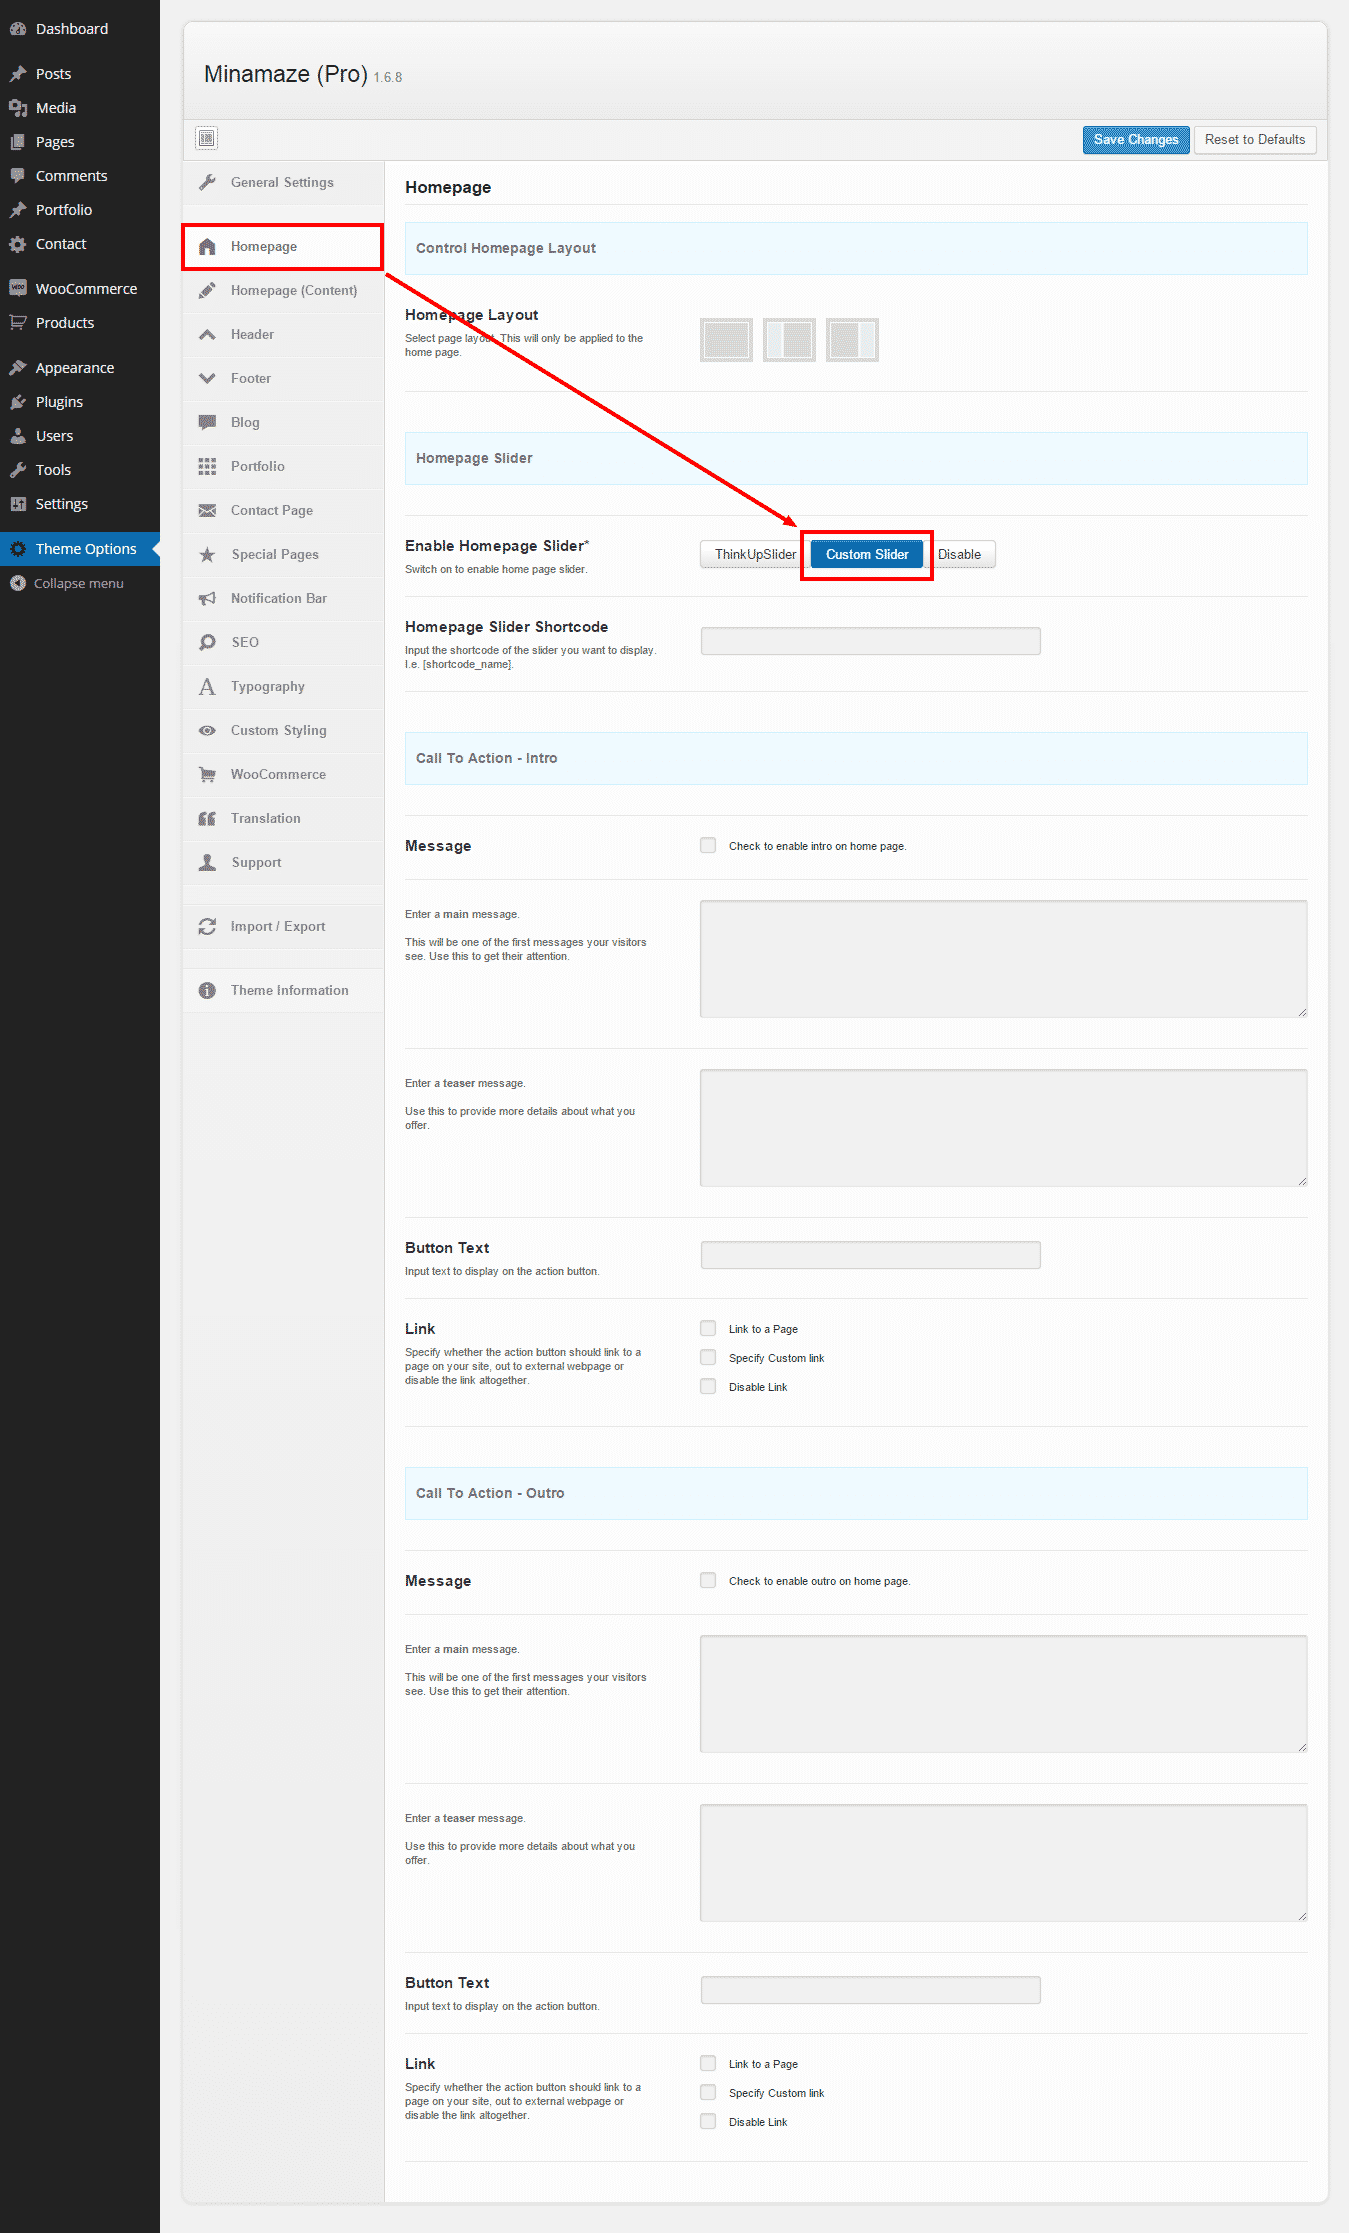Viewport: 1349px width, 2233px height.
Task: Enable the intro message checkbox
Action: pos(708,845)
